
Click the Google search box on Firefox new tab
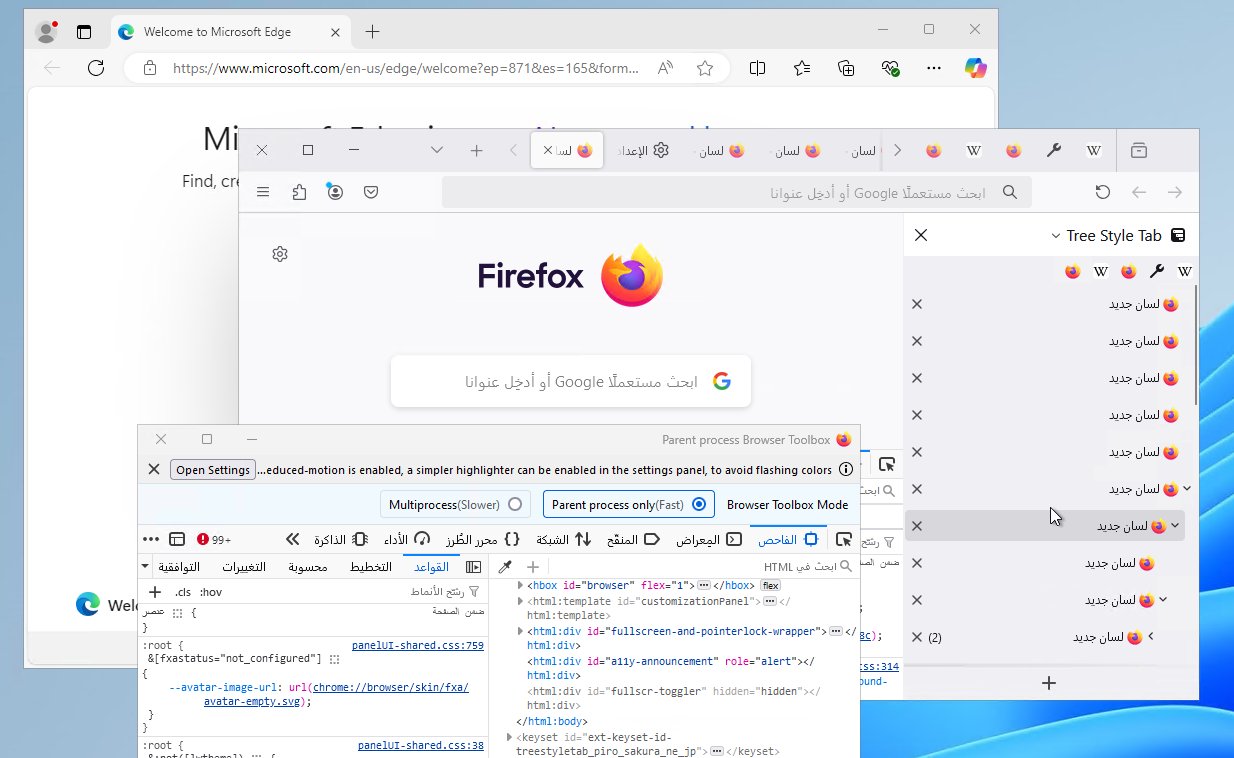(571, 381)
